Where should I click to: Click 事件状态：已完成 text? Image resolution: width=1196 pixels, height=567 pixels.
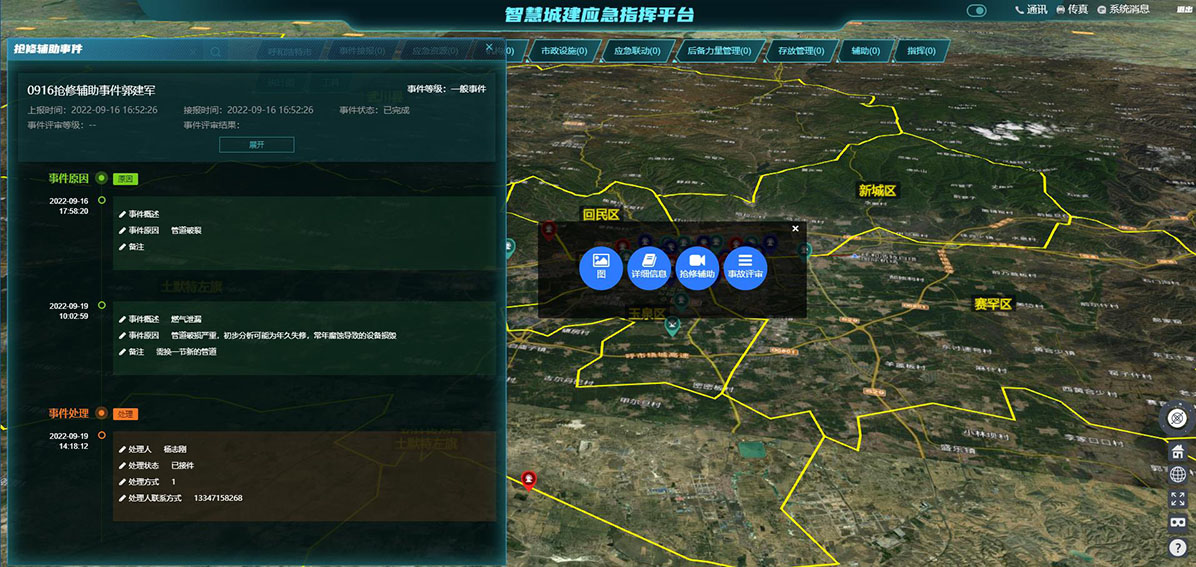tap(375, 110)
